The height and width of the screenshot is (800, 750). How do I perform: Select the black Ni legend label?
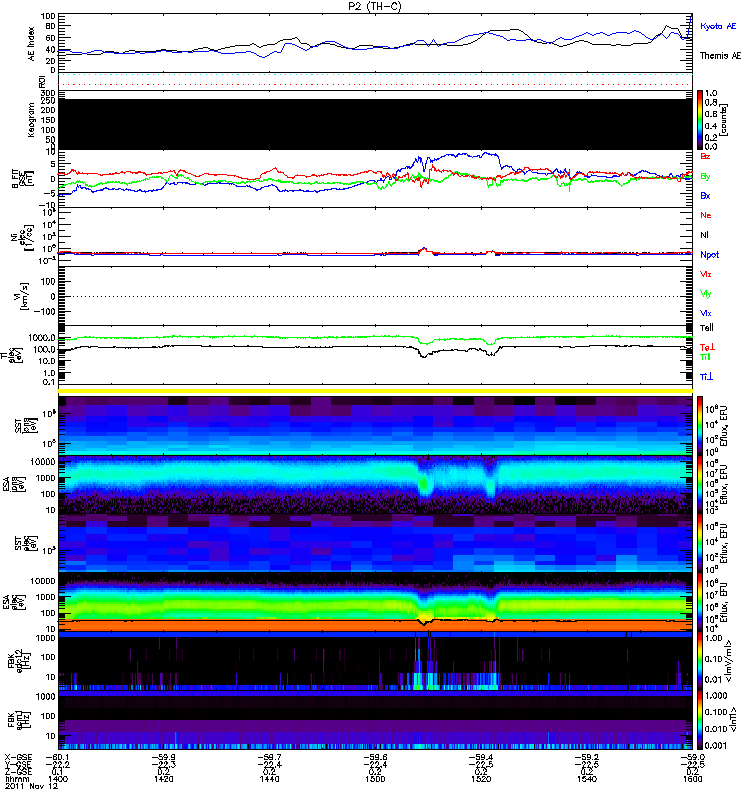coord(704,235)
